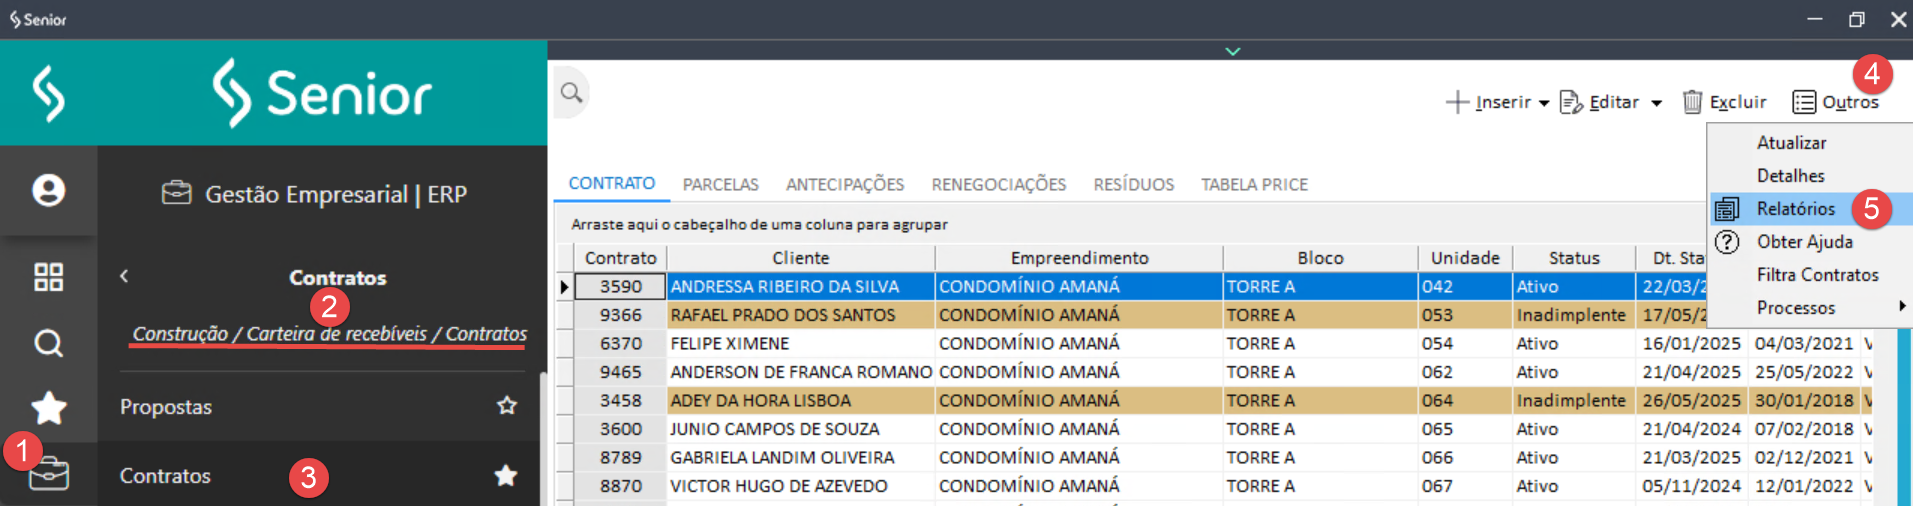The image size is (1913, 506).
Task: Switch to the TABELA PRICE tab
Action: coord(1255,185)
